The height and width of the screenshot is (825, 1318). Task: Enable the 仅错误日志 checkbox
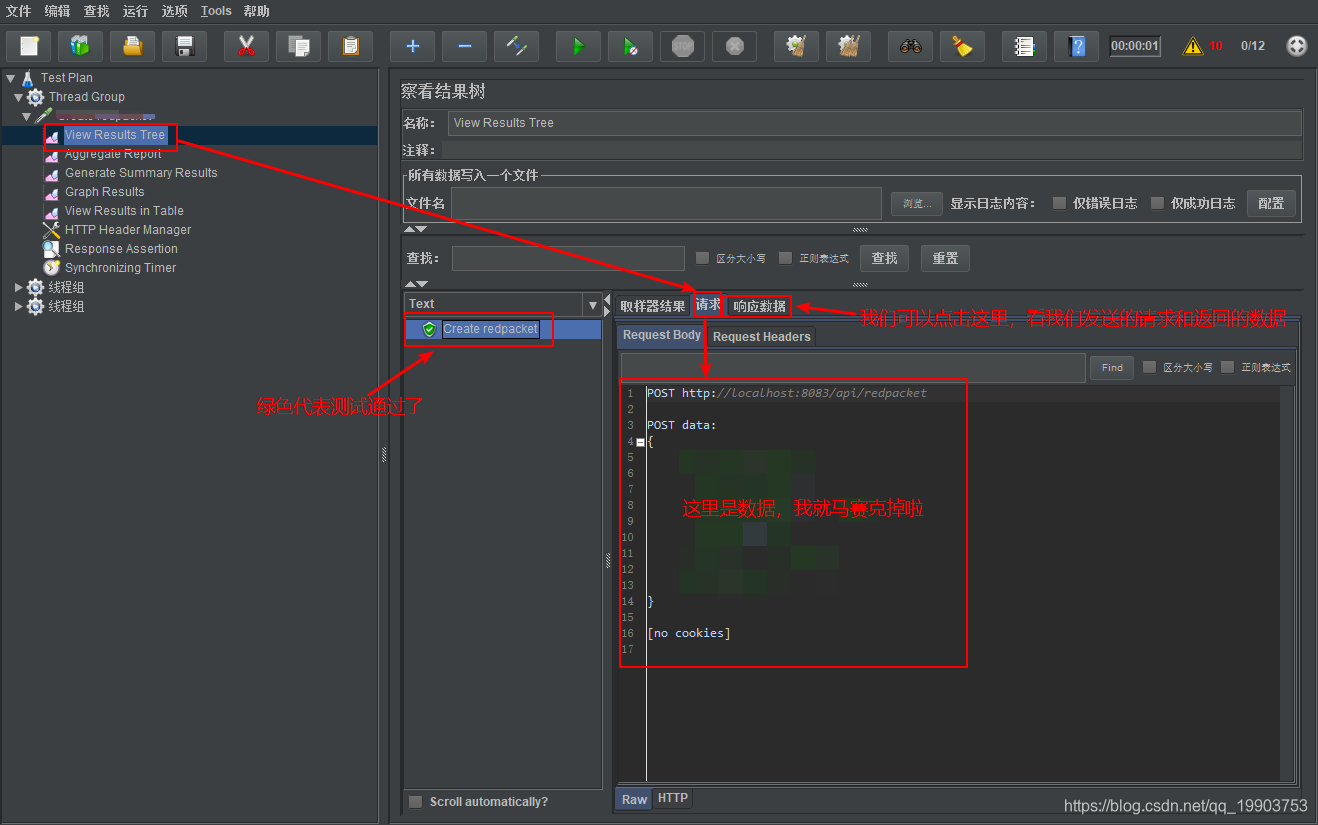(x=1059, y=203)
